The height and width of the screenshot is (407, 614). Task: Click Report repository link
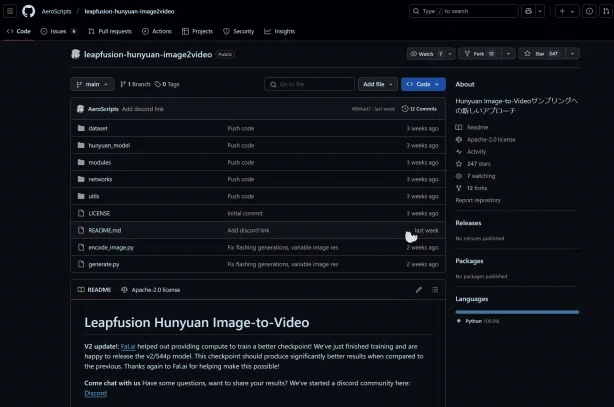pyautogui.click(x=478, y=200)
